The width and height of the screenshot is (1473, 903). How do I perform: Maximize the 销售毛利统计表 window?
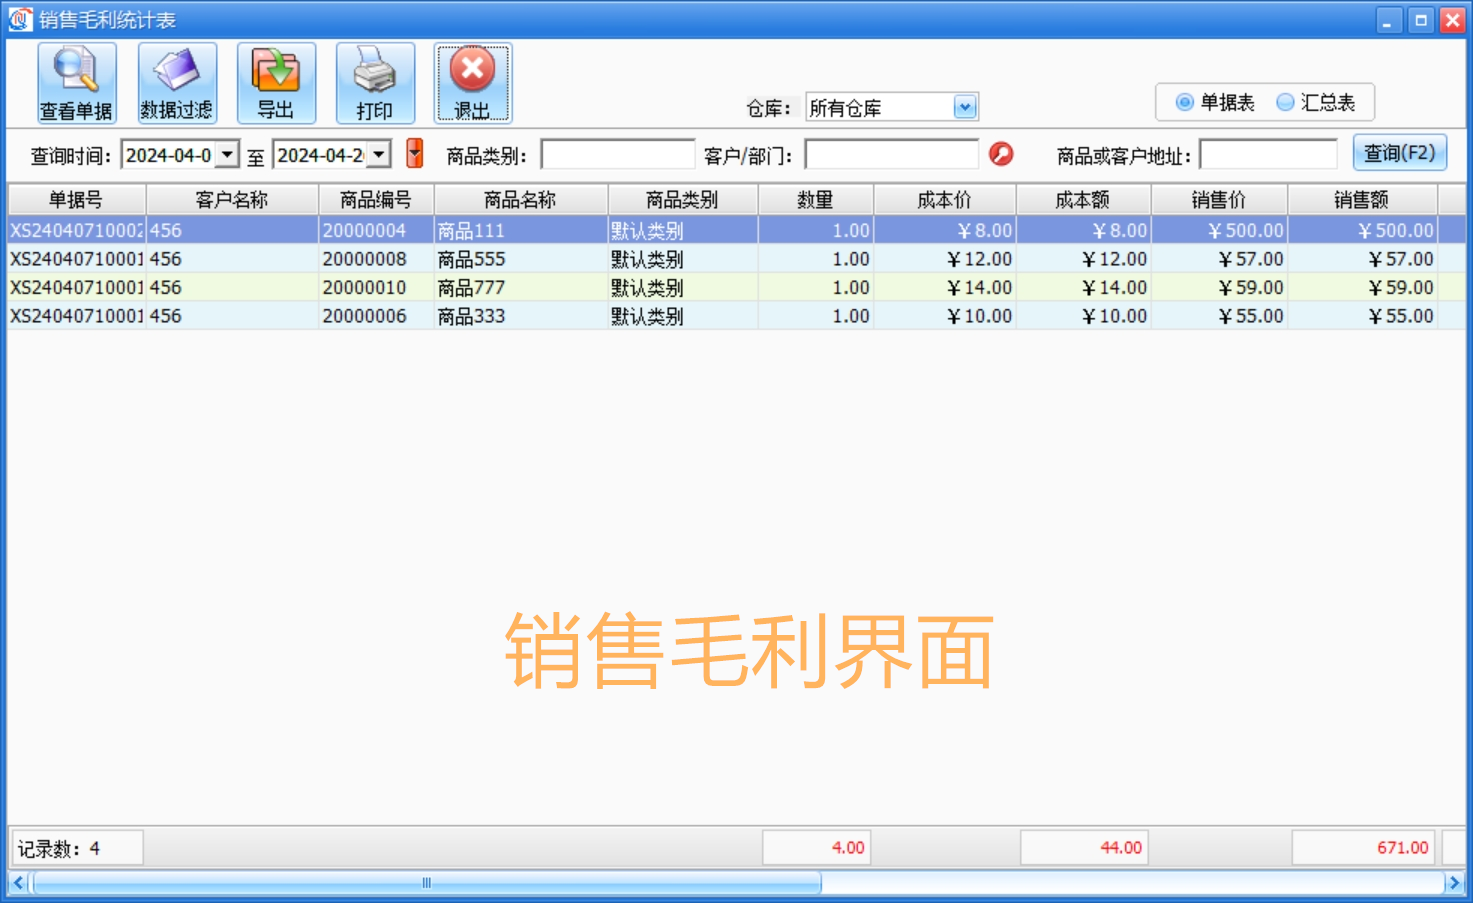coord(1421,20)
